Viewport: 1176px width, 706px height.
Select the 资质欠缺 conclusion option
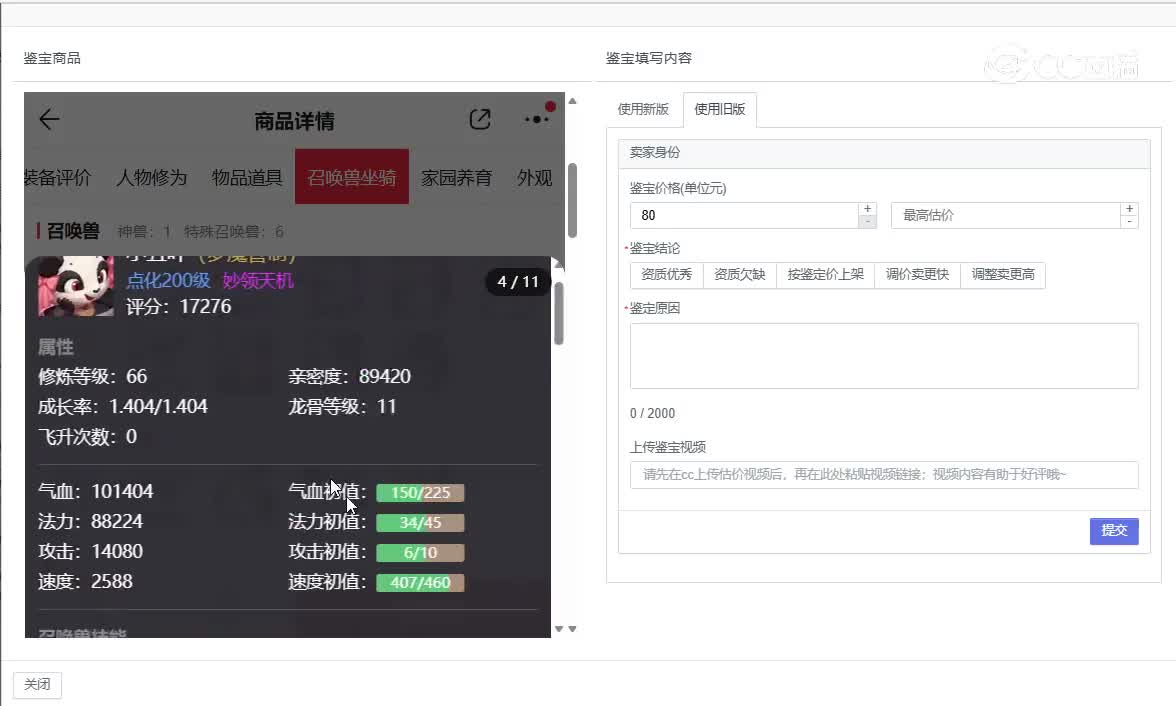tap(740, 275)
